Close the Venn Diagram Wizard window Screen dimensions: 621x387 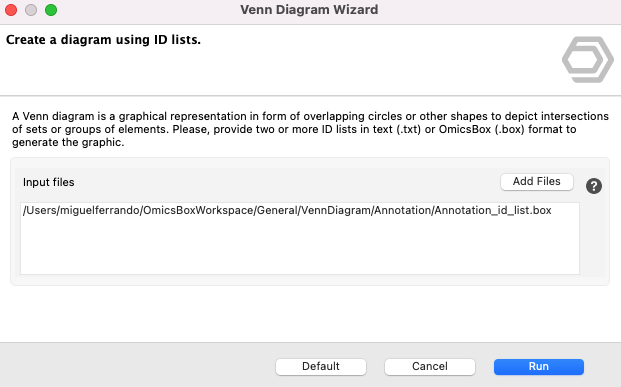(x=11, y=10)
